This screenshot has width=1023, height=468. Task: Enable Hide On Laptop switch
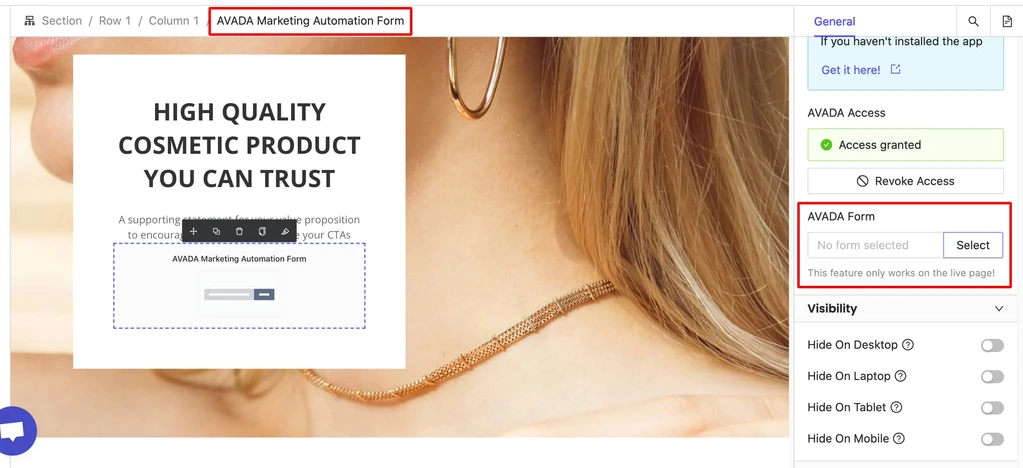click(992, 377)
